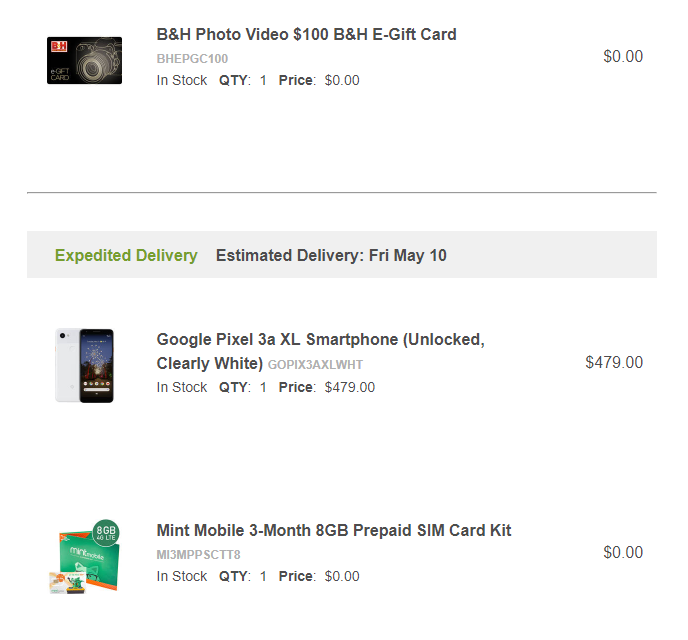Open the B&H E-Gift Card thumbnail

coord(84,61)
